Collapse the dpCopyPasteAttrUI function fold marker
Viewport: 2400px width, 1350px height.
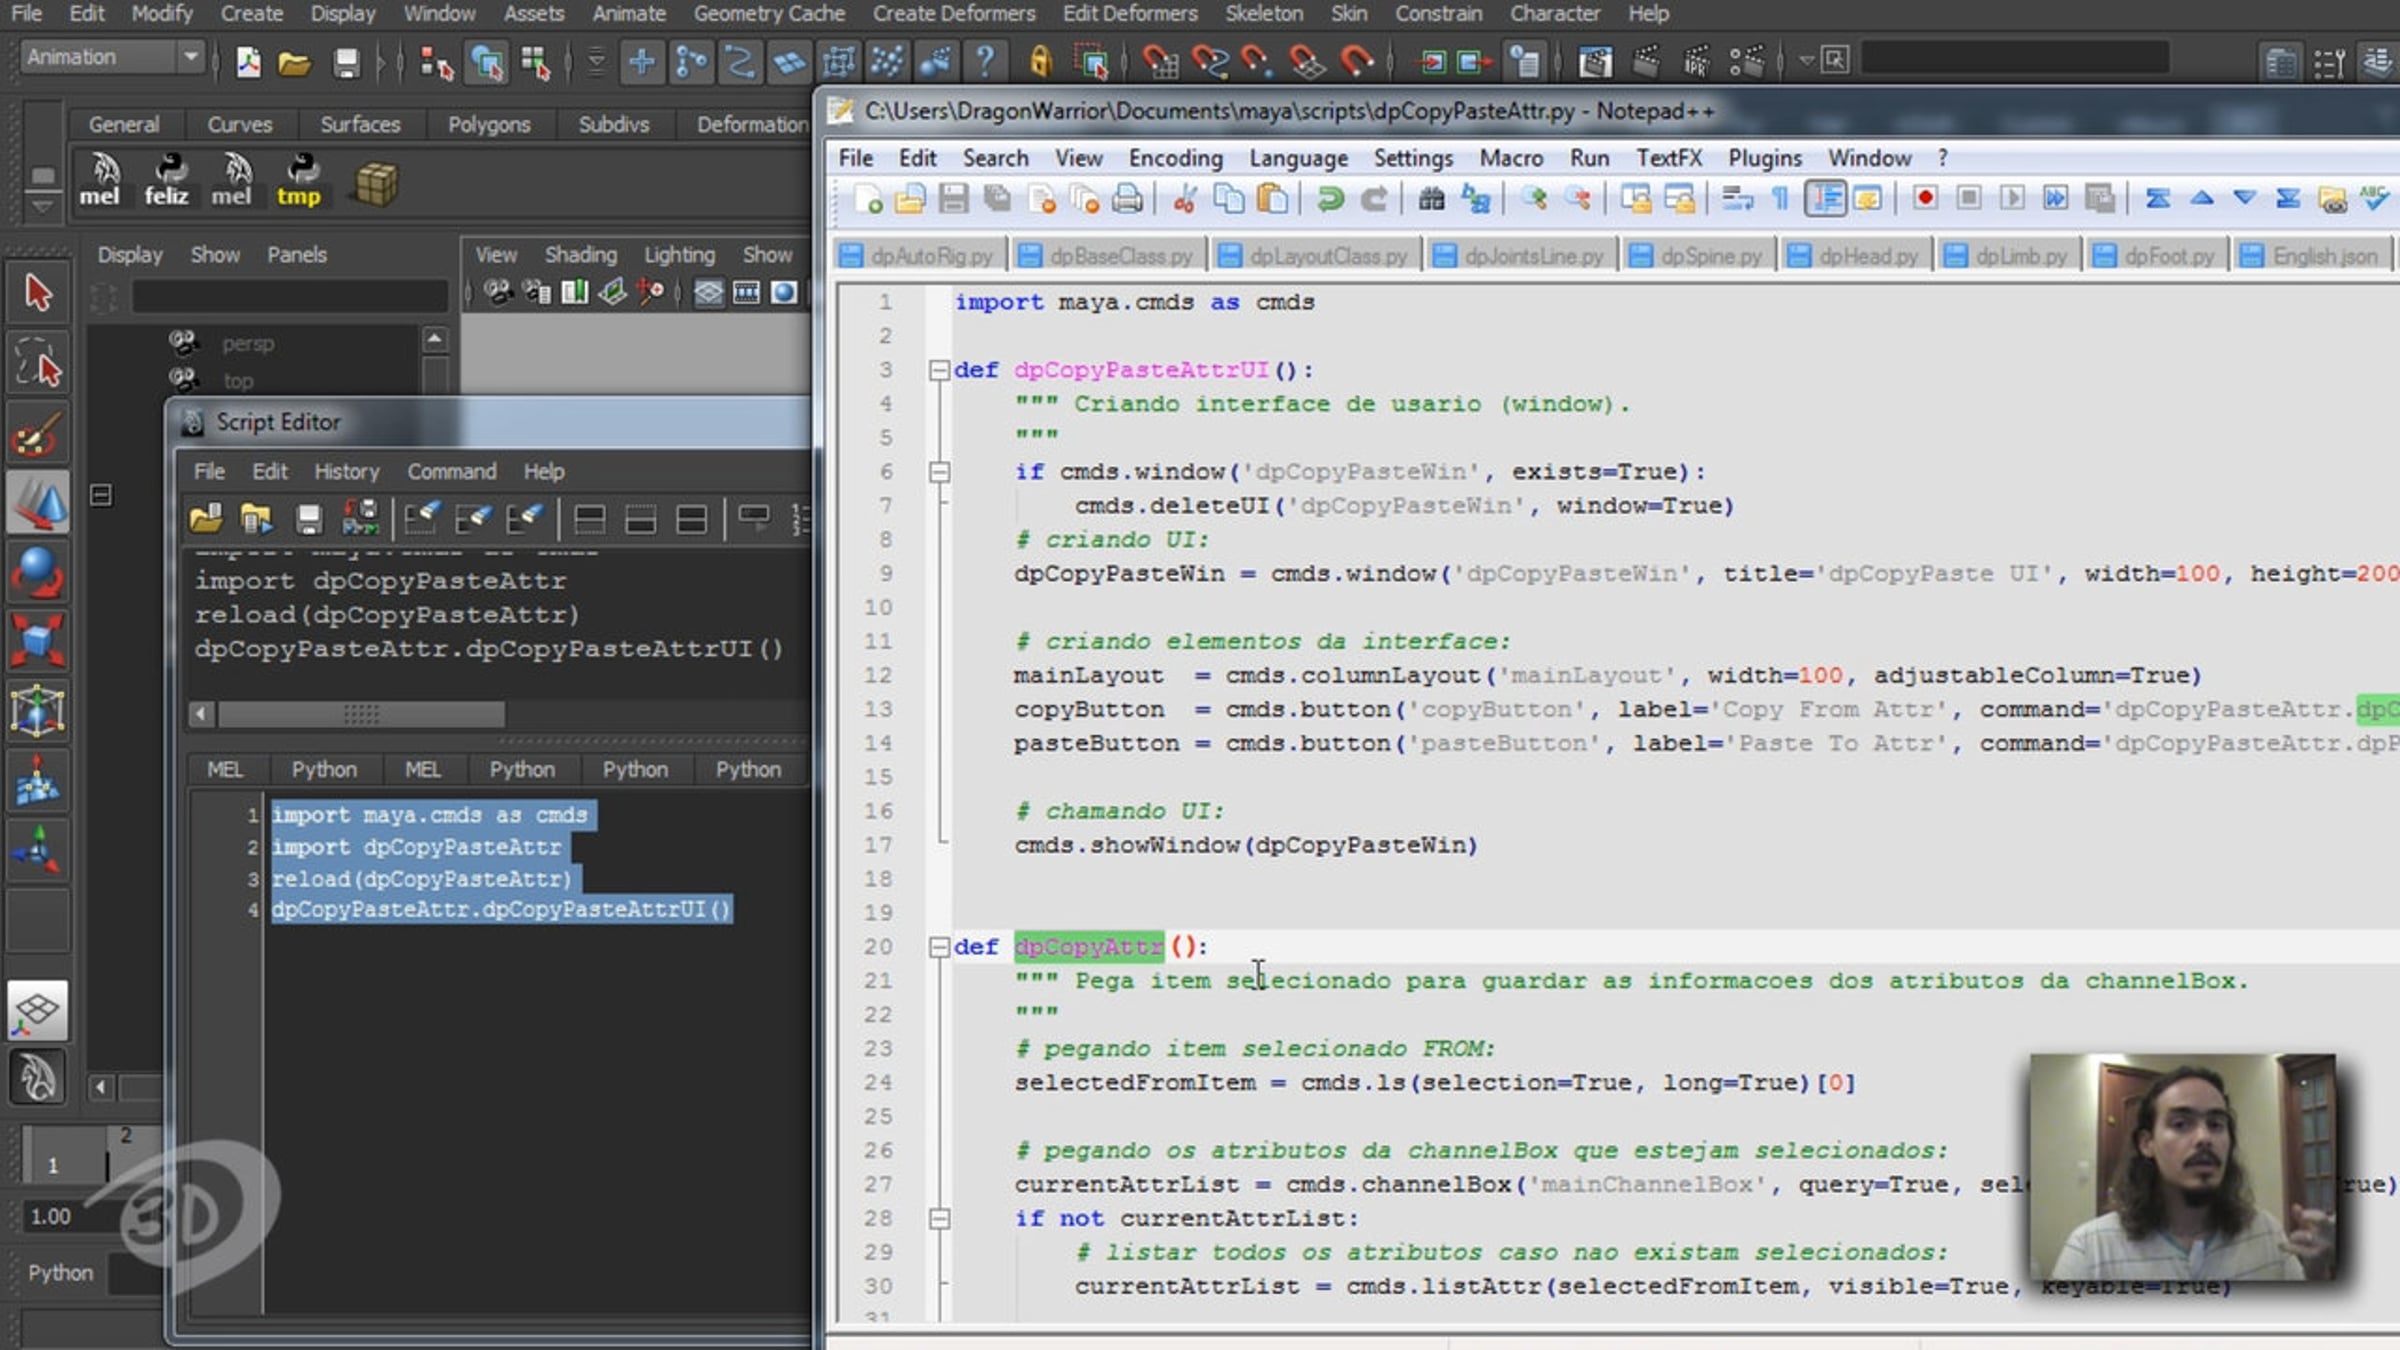click(x=938, y=371)
